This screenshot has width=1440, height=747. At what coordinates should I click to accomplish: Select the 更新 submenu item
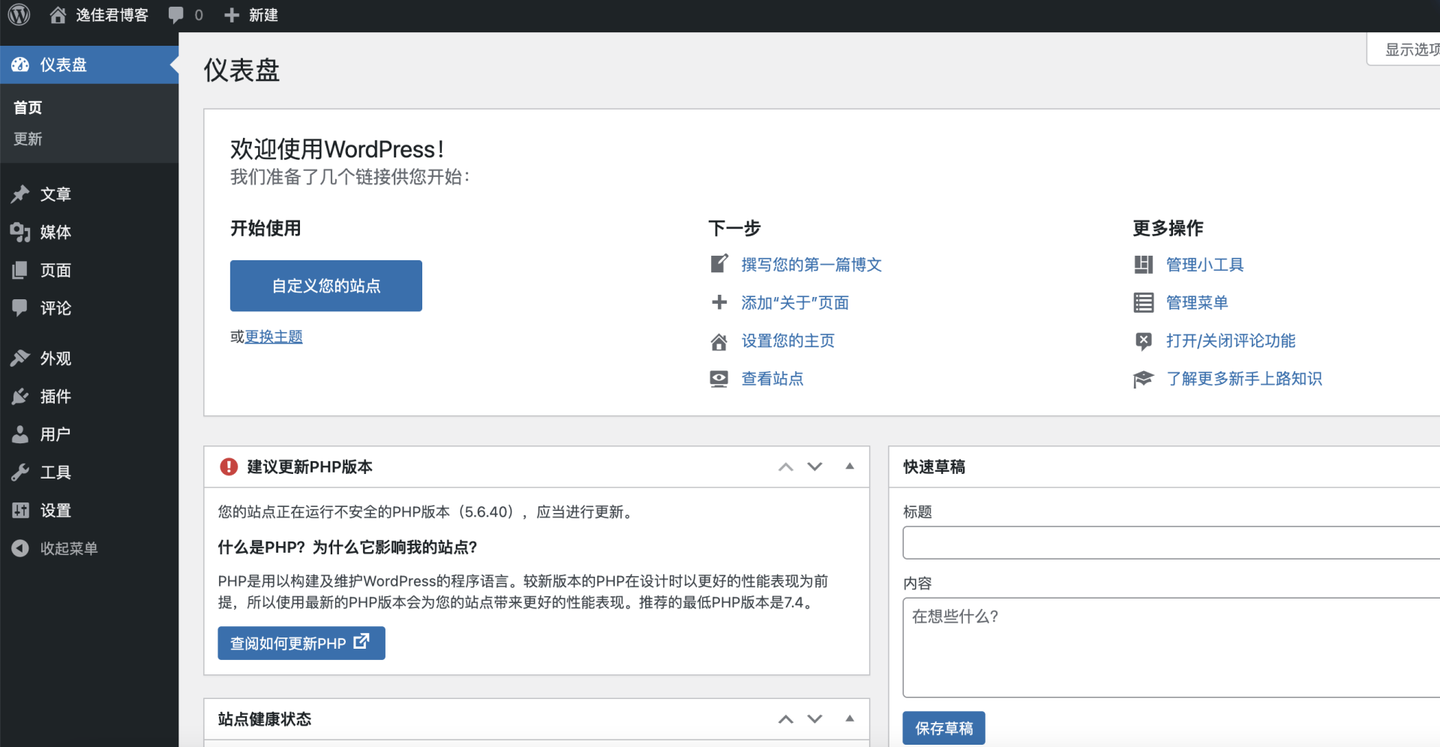(28, 139)
